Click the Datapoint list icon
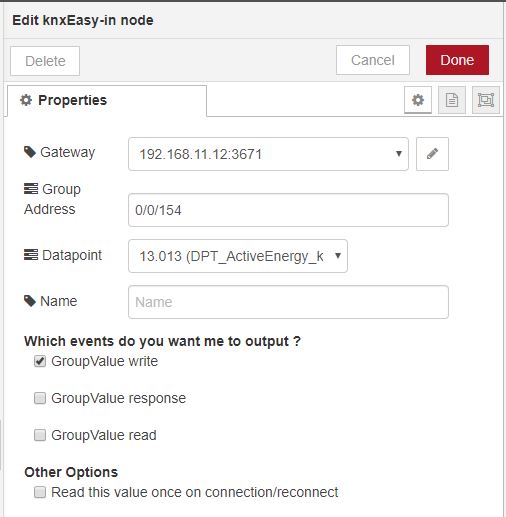 click(31, 255)
